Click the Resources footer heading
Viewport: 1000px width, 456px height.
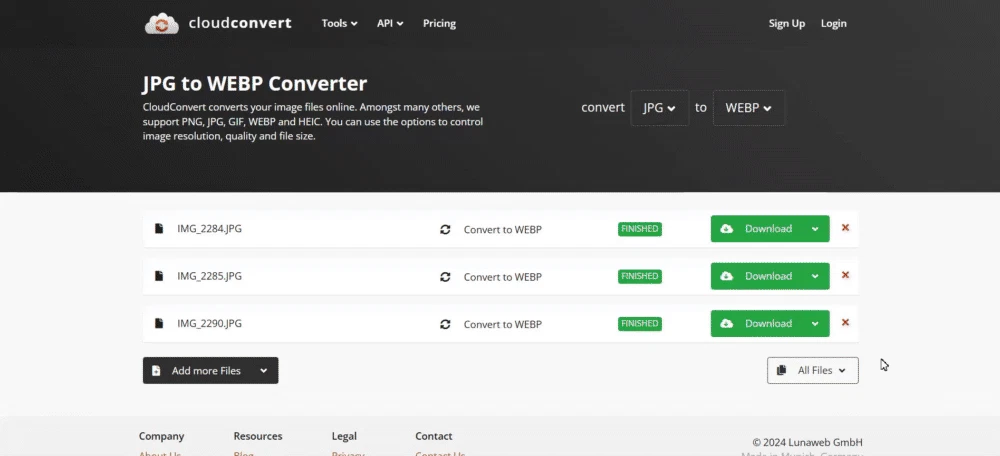[258, 436]
